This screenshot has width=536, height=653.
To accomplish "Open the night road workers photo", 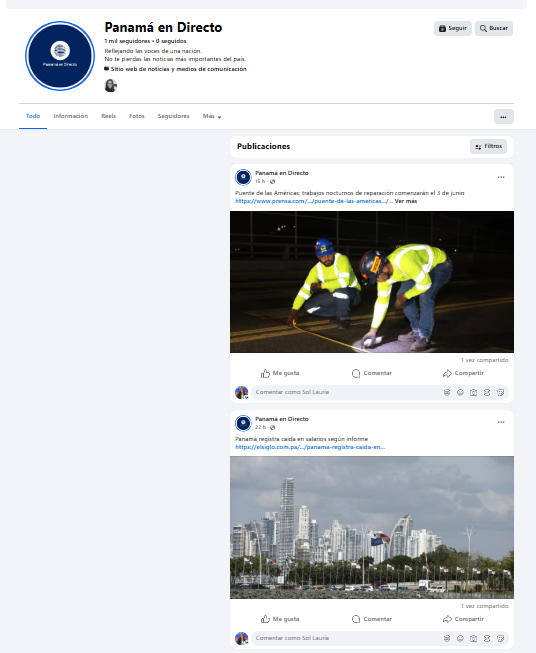I will coord(371,282).
